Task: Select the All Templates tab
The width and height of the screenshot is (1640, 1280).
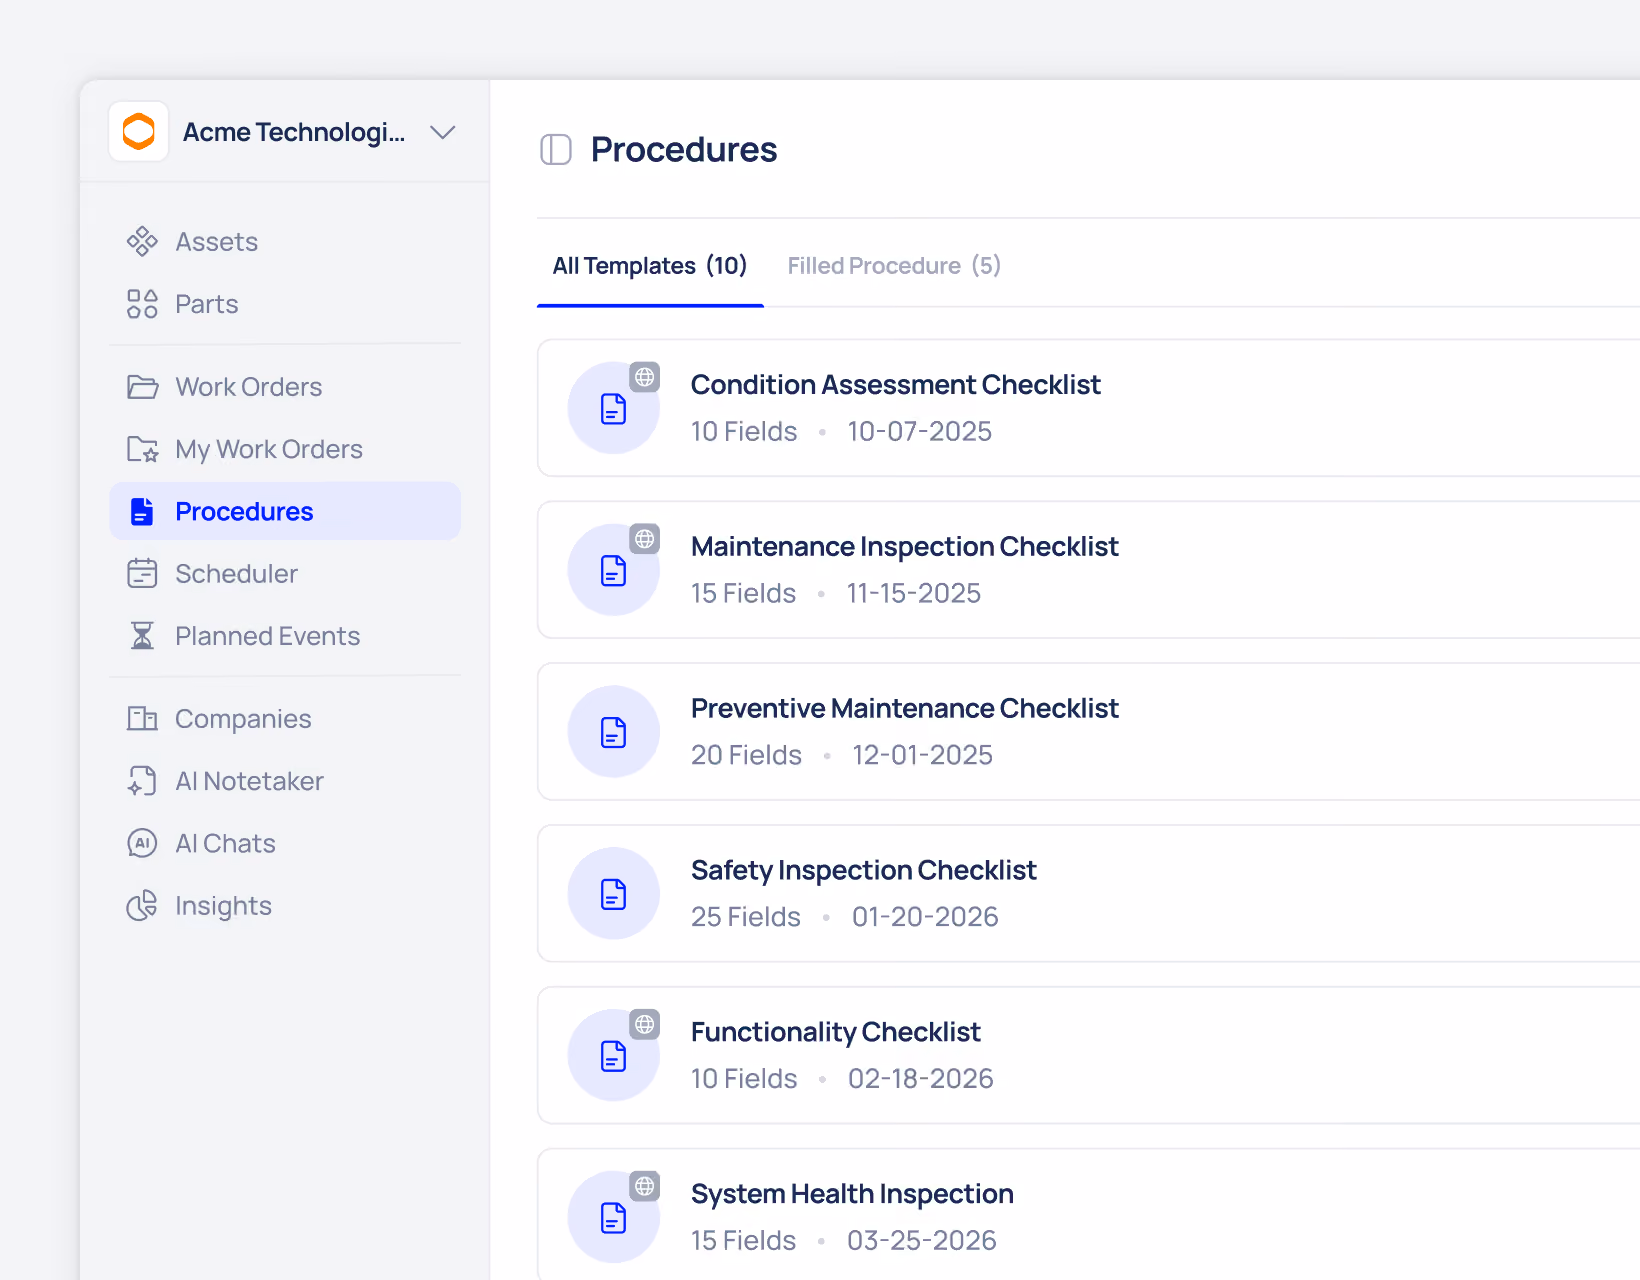Action: click(x=650, y=266)
